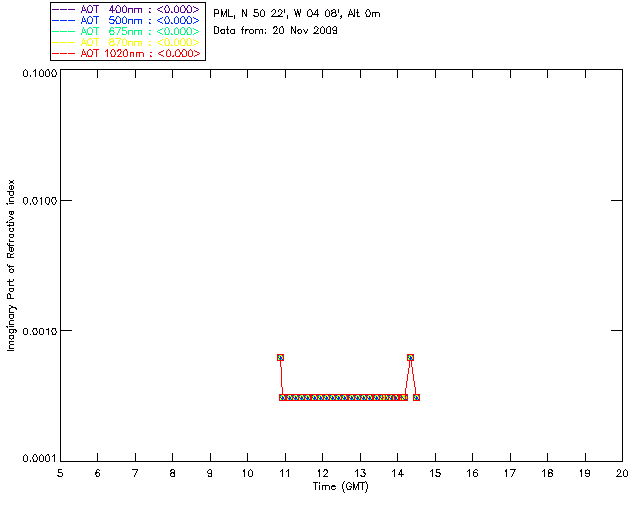The height and width of the screenshot is (512, 640).
Task: Click the x-axis tick label 11
Action: [285, 473]
